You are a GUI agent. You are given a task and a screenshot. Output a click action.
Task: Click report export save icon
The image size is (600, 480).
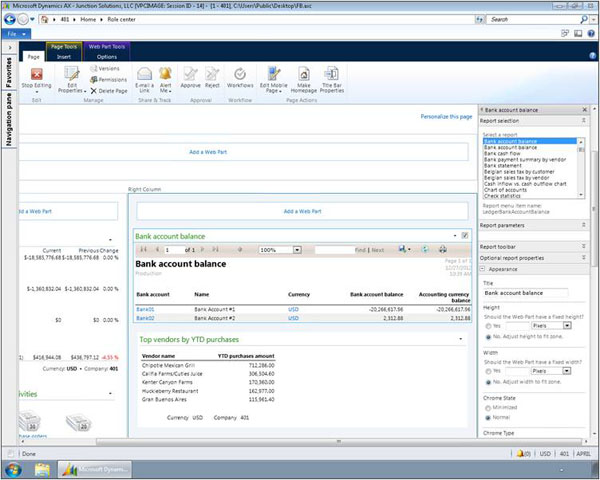pyautogui.click(x=402, y=249)
